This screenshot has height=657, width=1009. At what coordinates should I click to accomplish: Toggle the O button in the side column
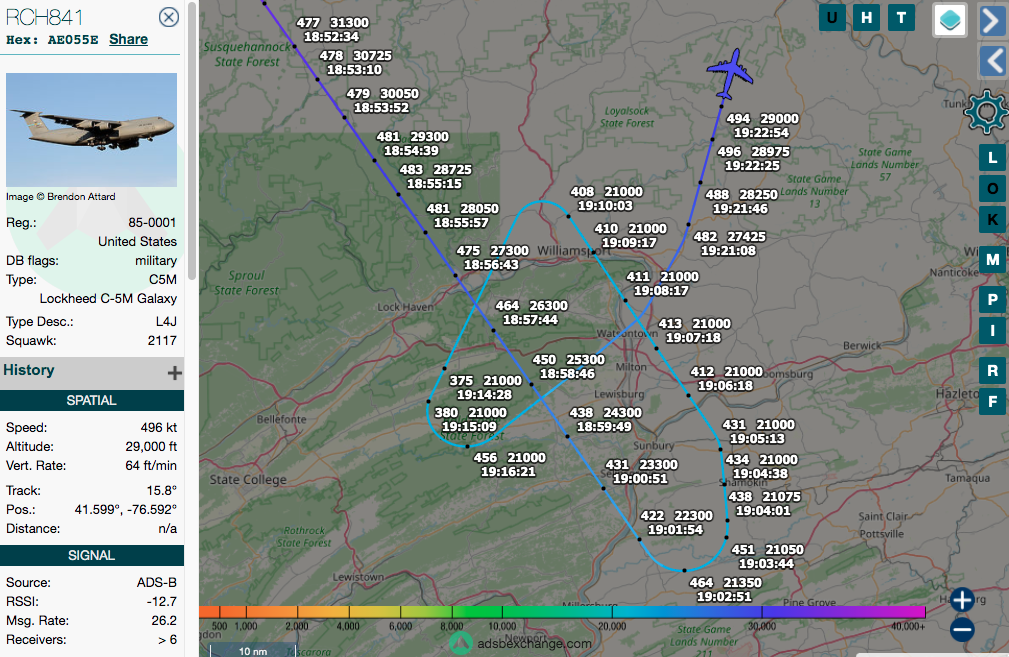[992, 189]
